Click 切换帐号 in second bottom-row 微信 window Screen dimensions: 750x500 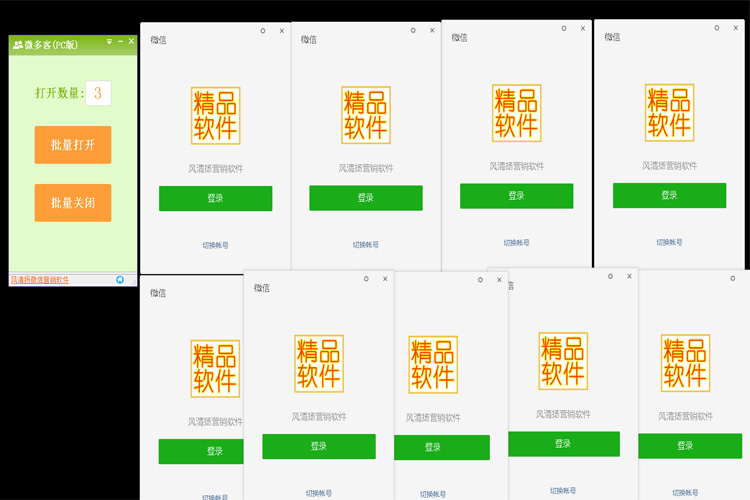319,493
